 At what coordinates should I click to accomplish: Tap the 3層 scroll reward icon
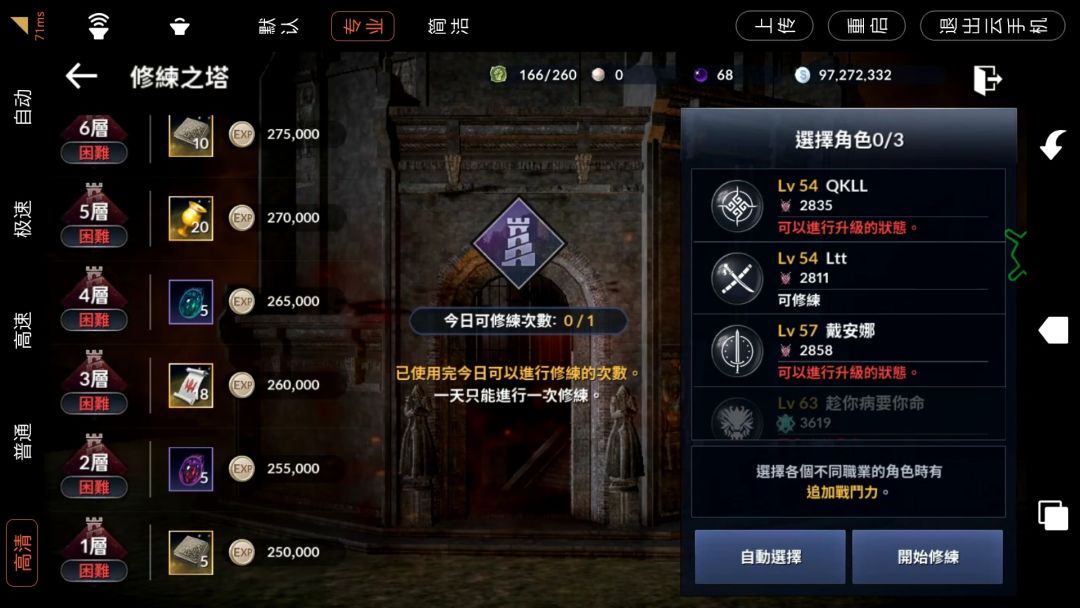click(191, 386)
